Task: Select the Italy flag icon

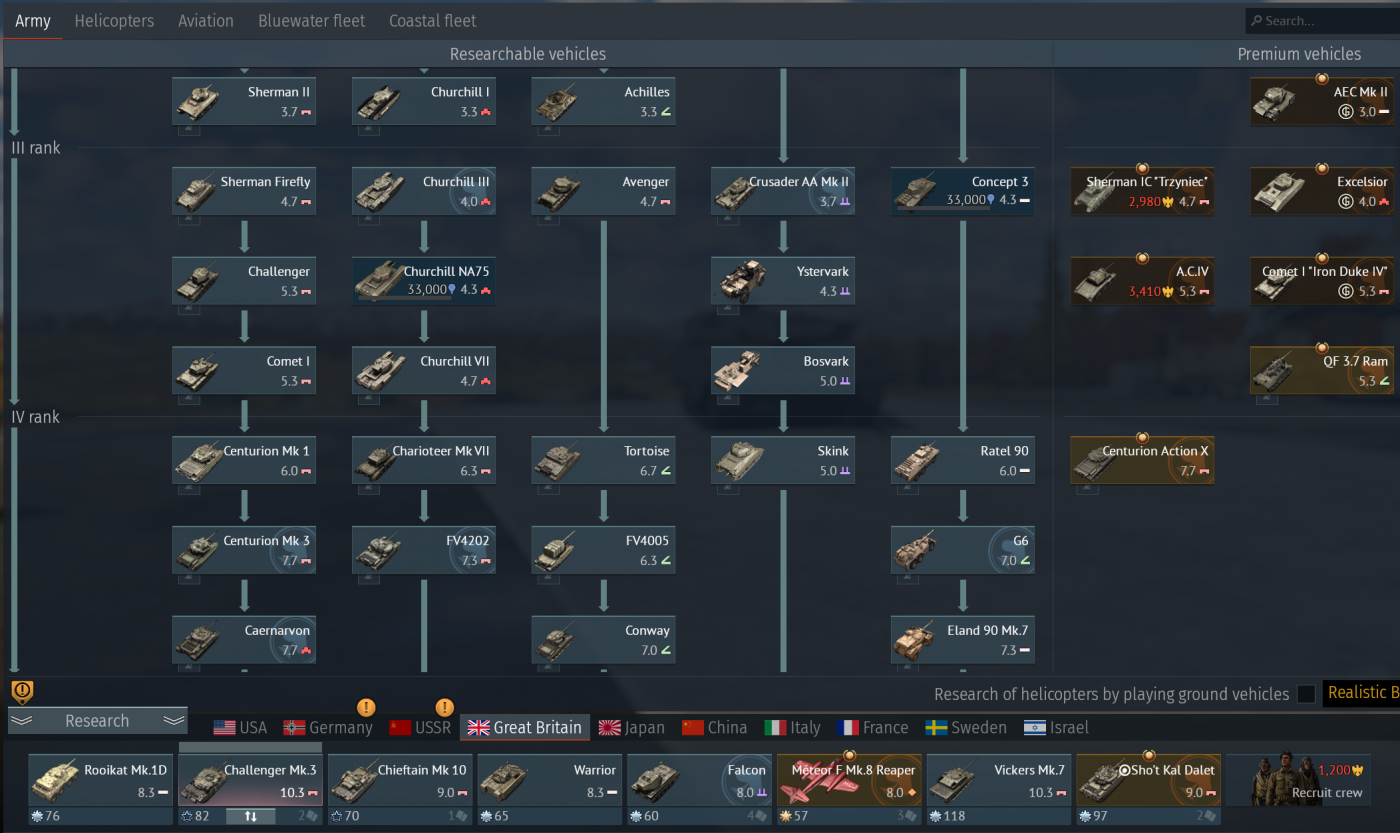Action: click(x=775, y=728)
